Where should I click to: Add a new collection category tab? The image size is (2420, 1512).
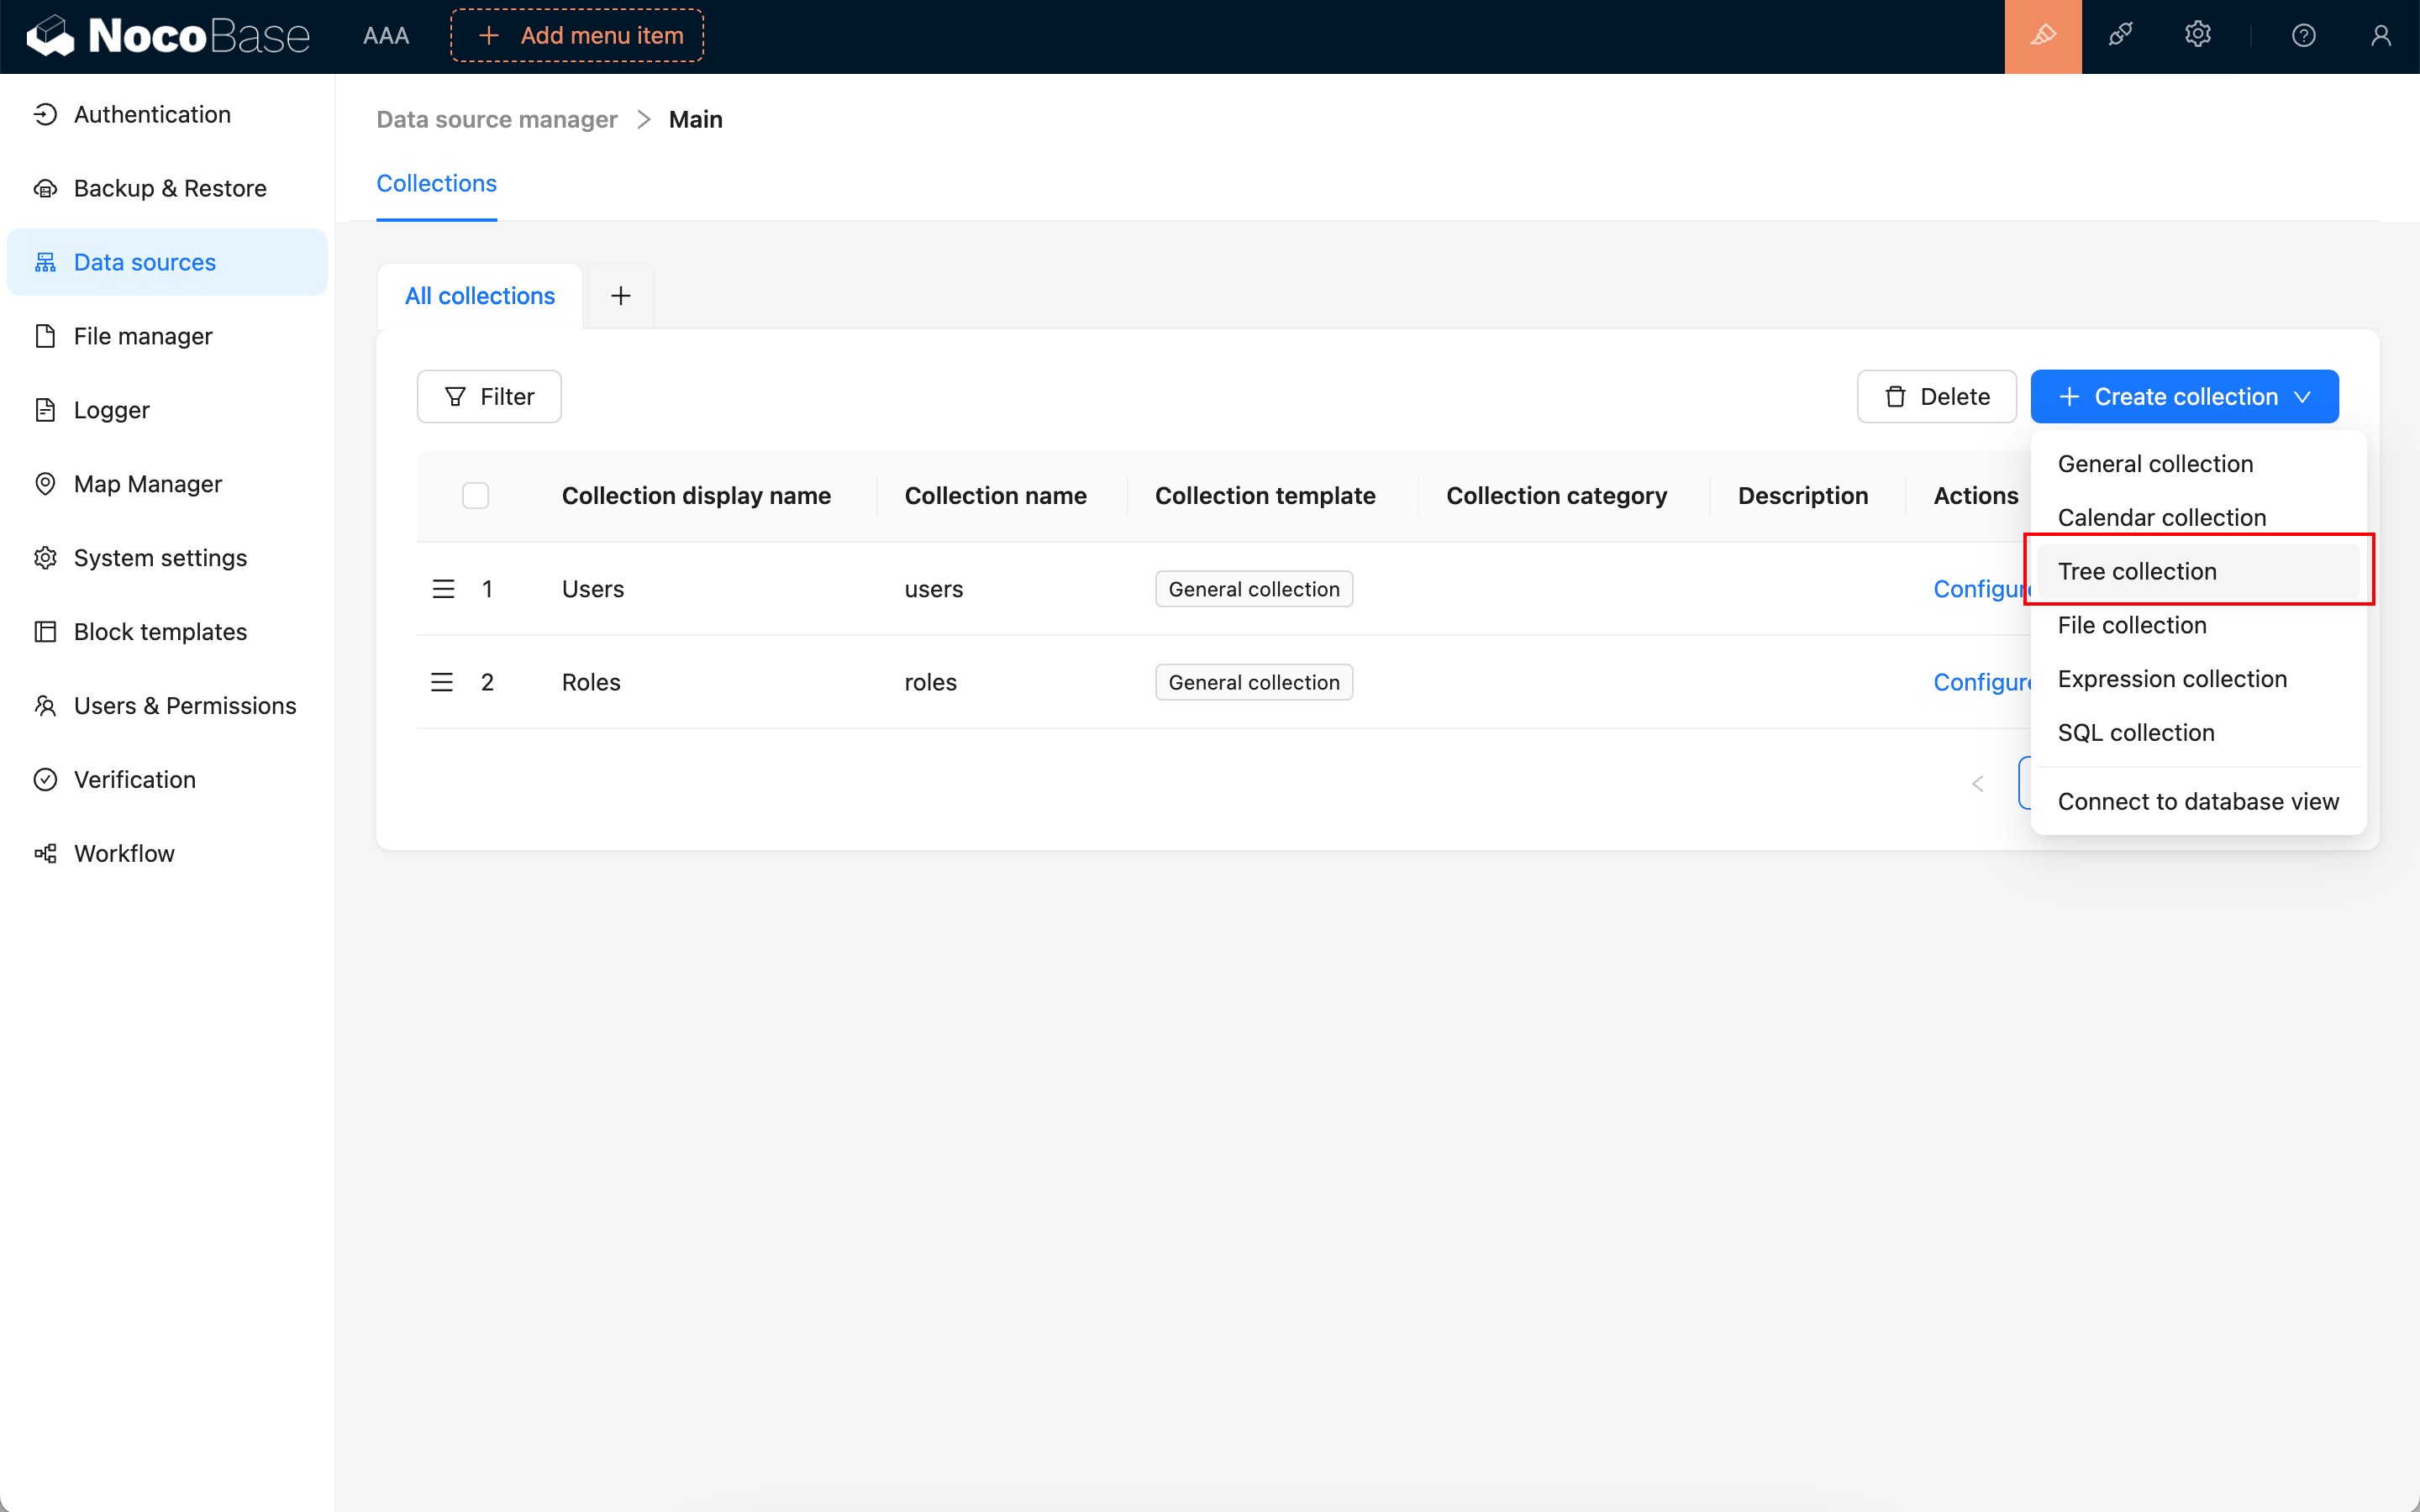[620, 296]
